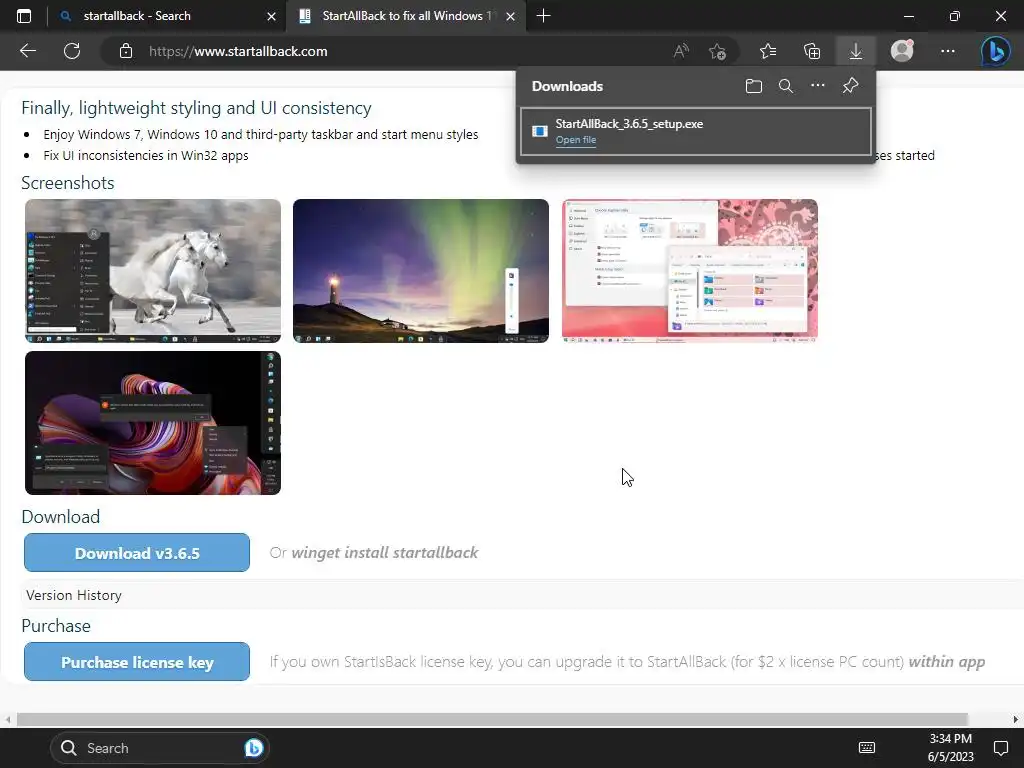Click 'Finally, lightweight styling and UI consistency' heading
This screenshot has width=1024, height=768.
[197, 108]
